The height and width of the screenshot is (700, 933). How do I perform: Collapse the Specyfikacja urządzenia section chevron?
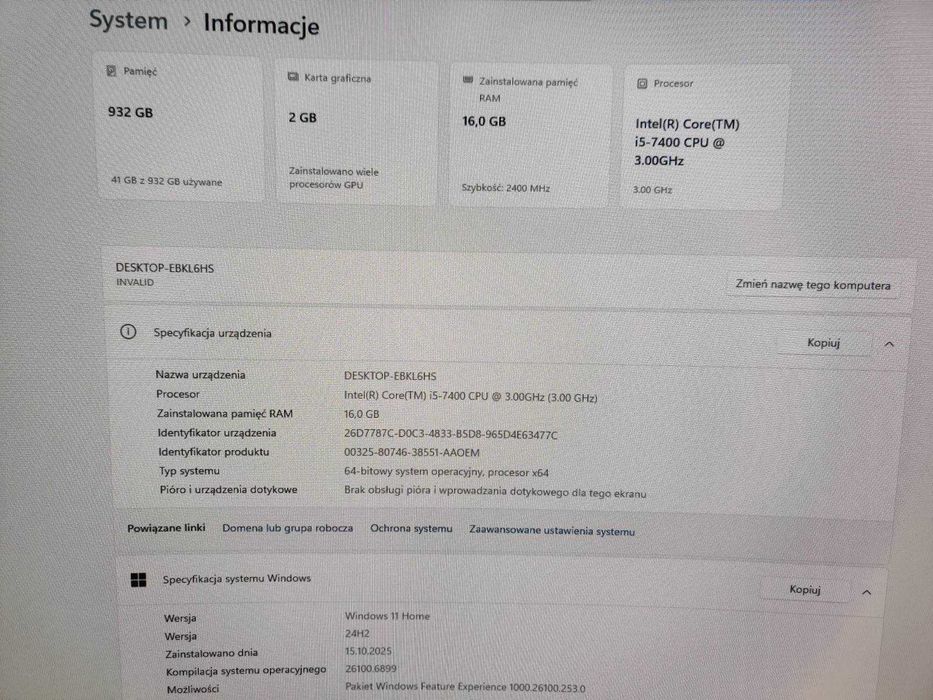[x=889, y=344]
